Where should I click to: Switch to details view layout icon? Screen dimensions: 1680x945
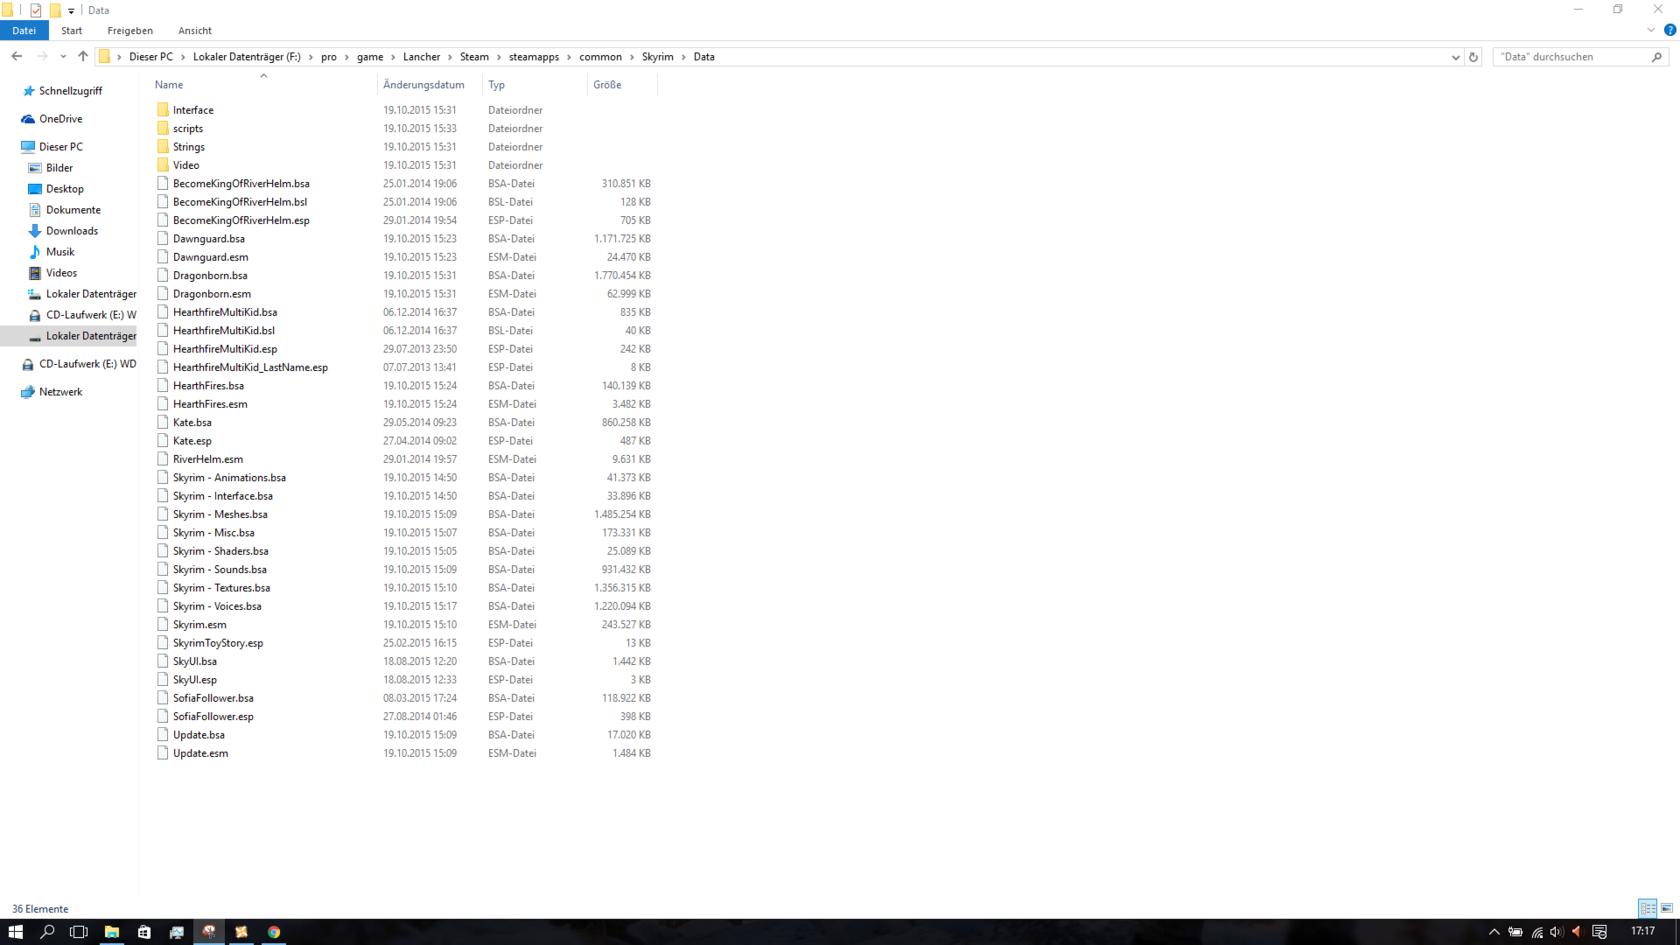point(1647,908)
